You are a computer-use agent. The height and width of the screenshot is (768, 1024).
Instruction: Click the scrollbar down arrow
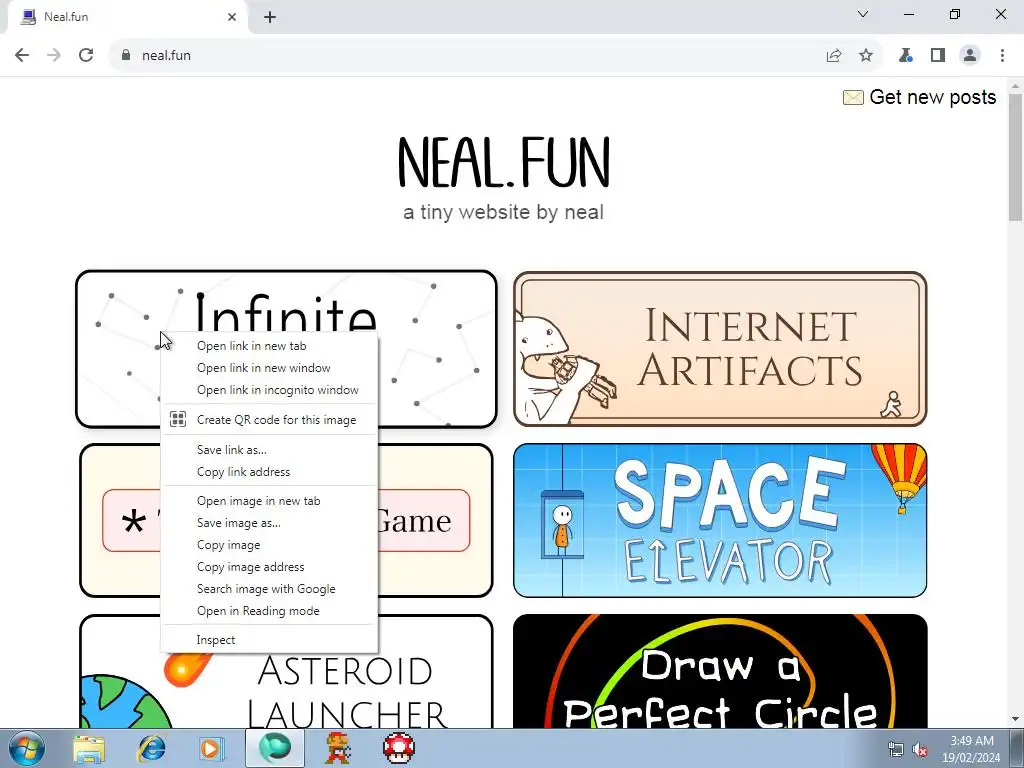(x=1015, y=720)
